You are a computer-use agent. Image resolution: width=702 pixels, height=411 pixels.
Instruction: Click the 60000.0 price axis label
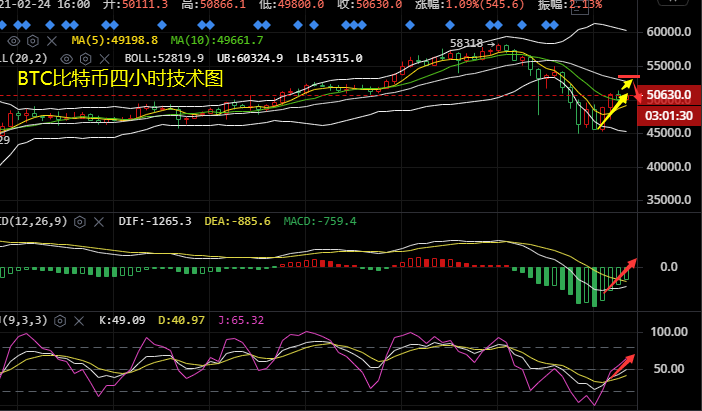[x=668, y=32]
